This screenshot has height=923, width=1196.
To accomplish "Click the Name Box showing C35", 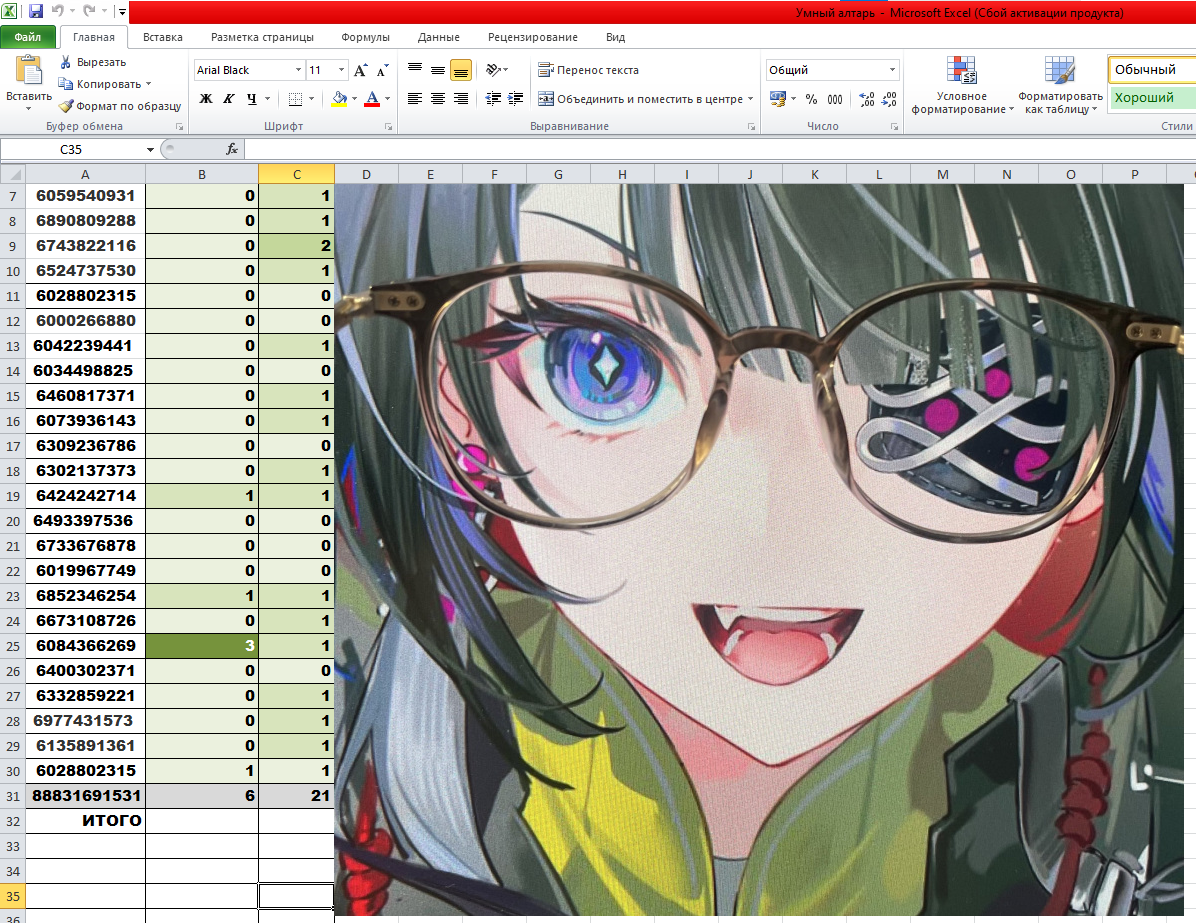I will coord(72,150).
